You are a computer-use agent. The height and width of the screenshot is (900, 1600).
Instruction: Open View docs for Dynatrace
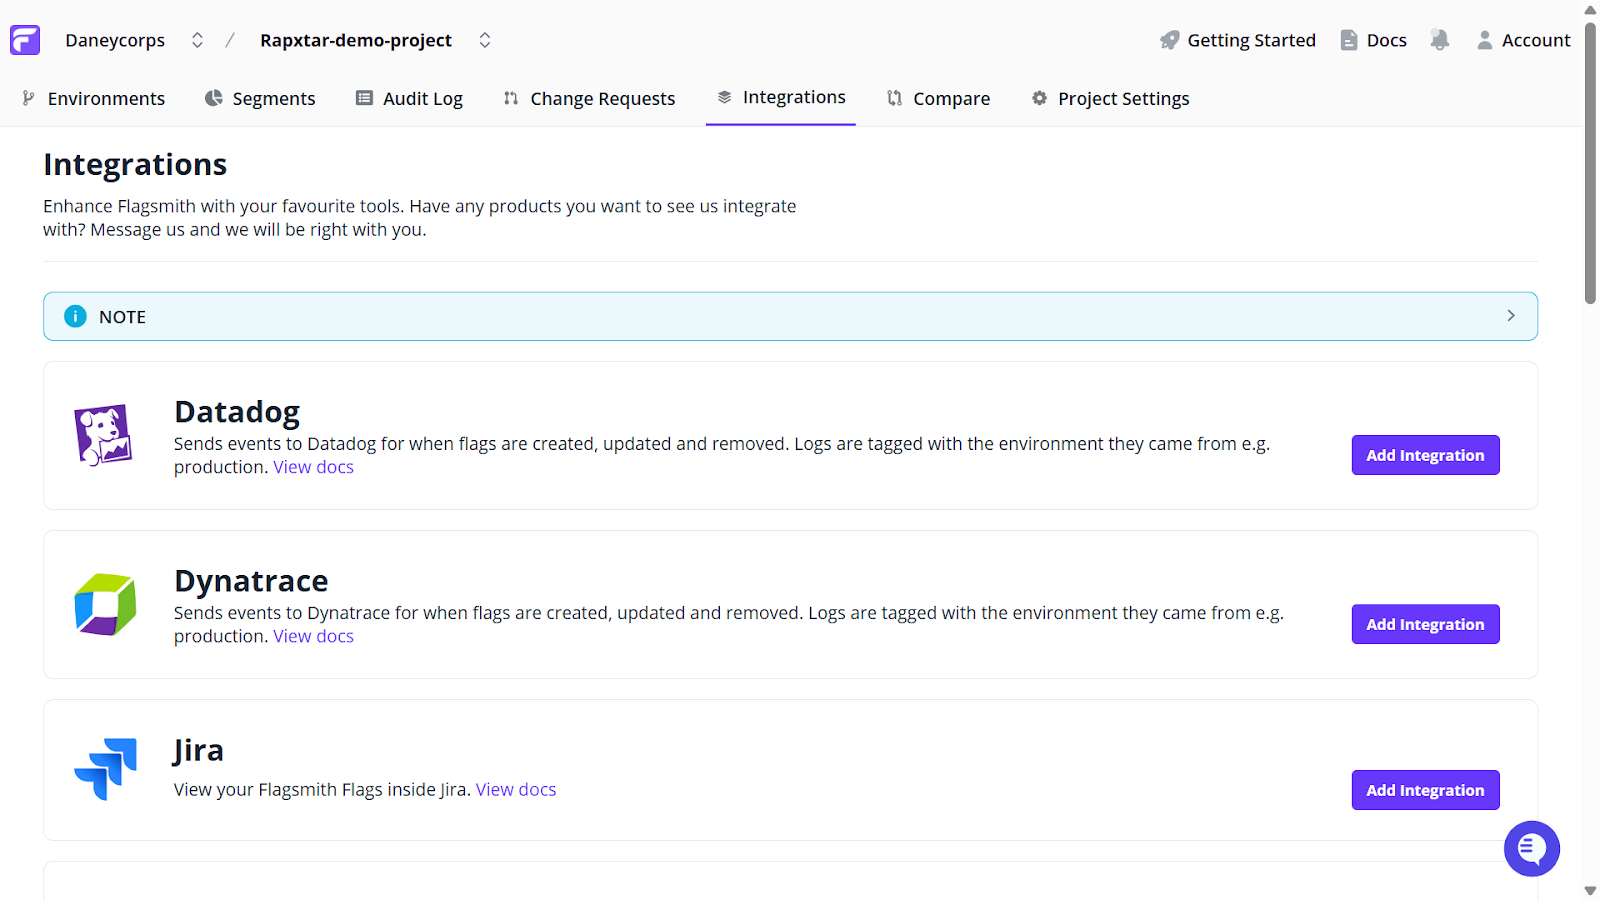pyautogui.click(x=313, y=635)
